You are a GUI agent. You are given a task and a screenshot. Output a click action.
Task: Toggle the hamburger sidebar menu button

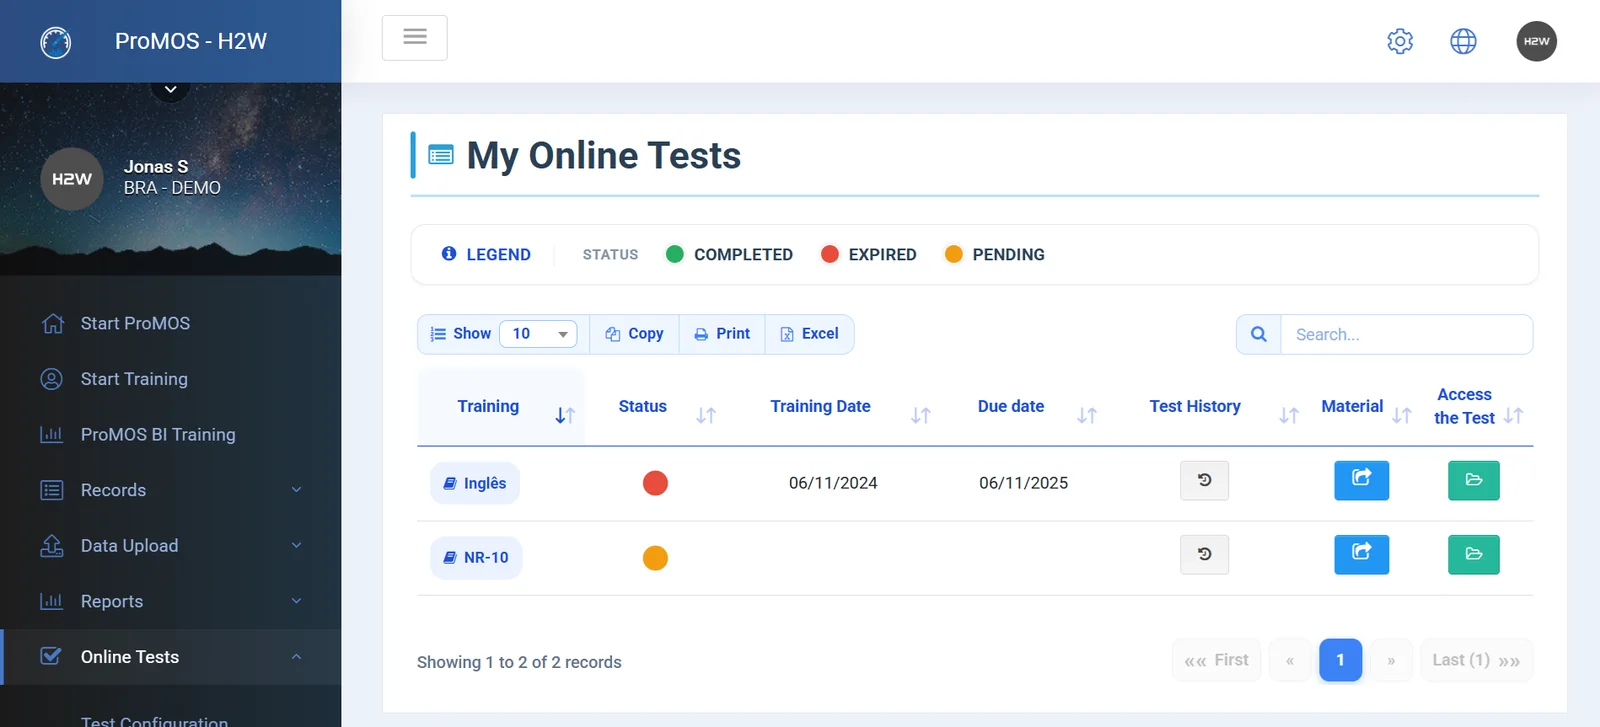pos(415,38)
